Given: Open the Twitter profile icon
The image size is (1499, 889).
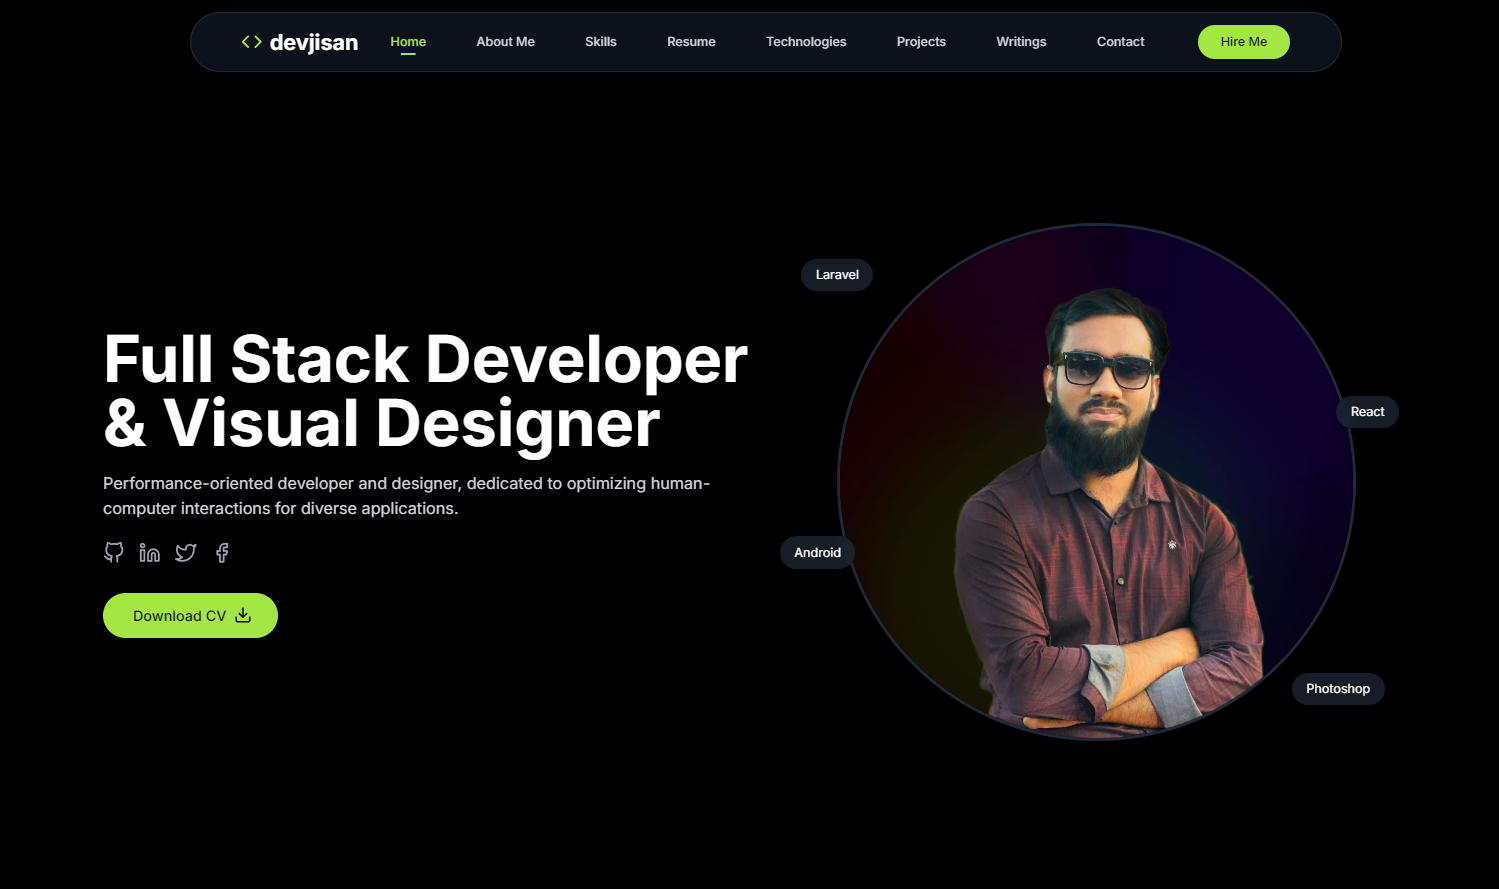Looking at the screenshot, I should click(185, 552).
